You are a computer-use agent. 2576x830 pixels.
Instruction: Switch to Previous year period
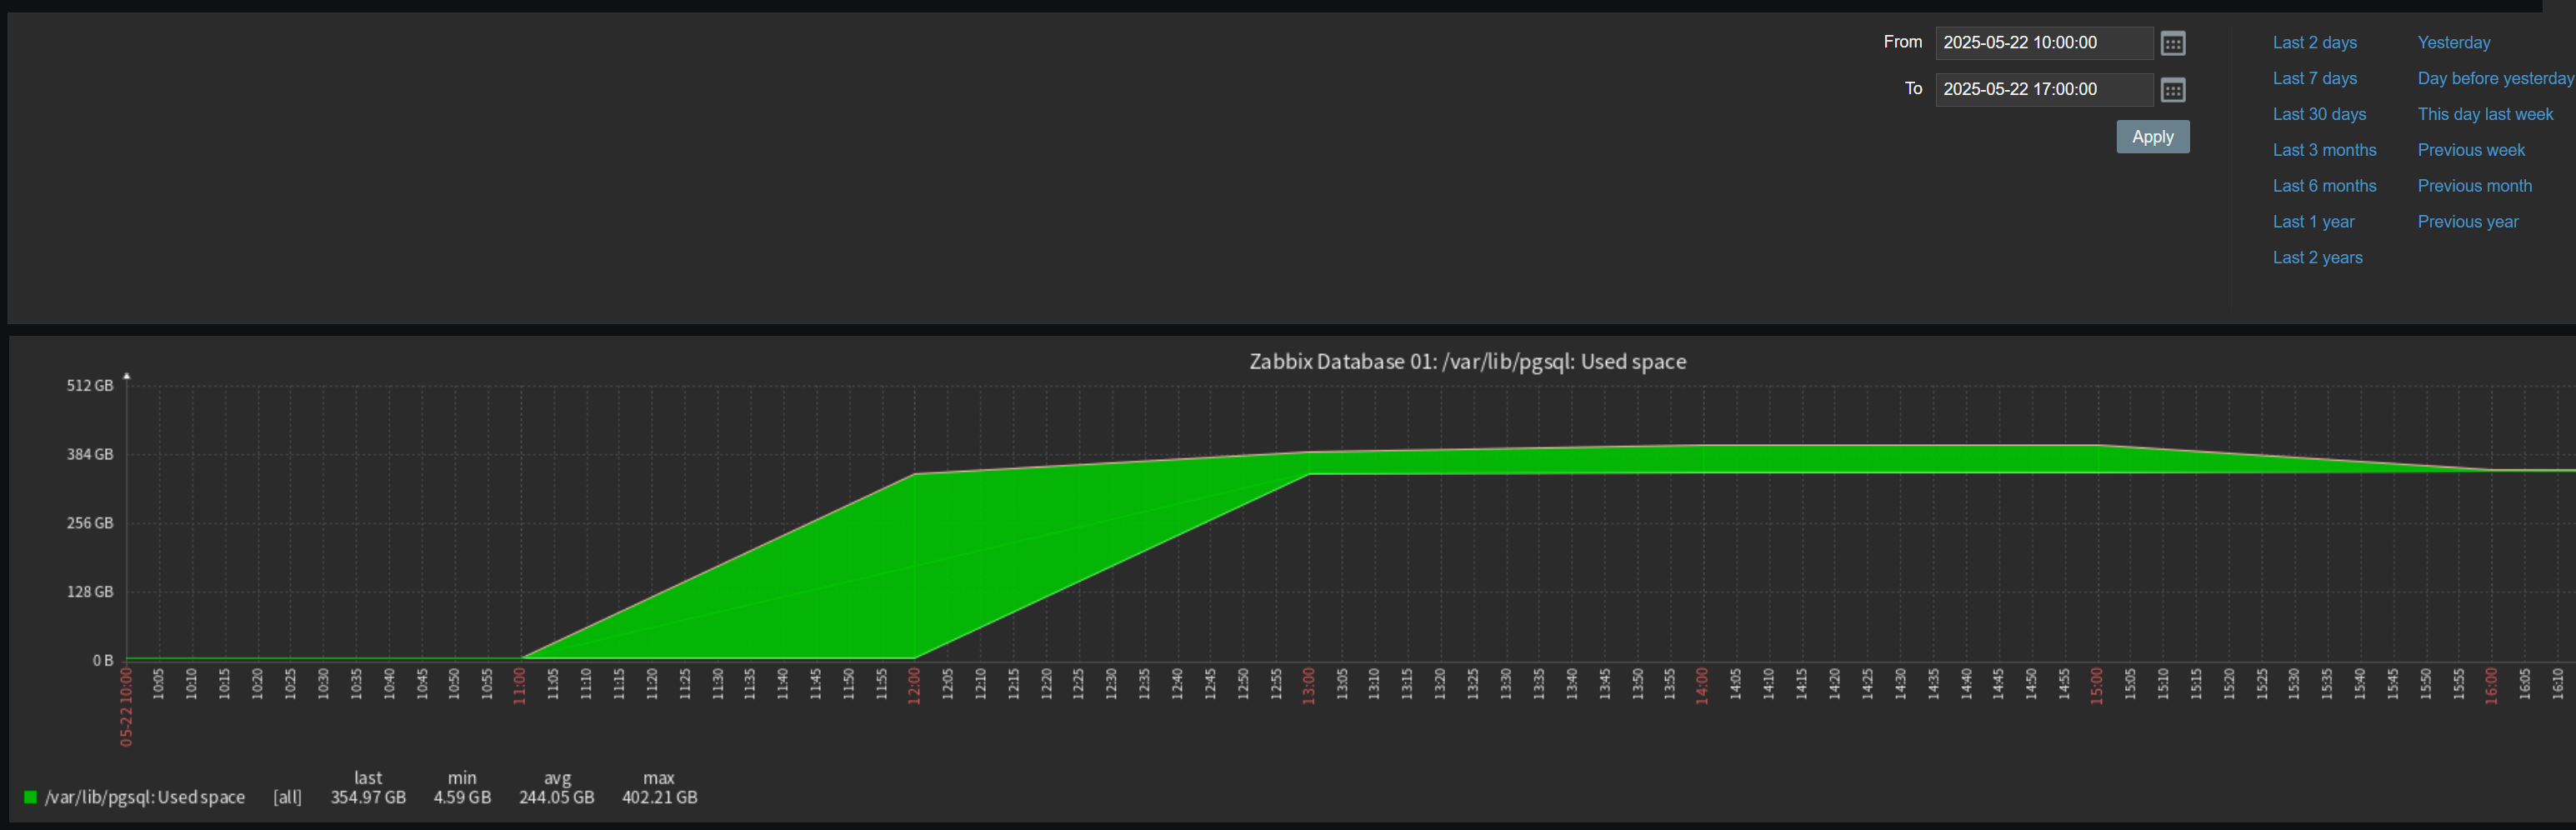[2467, 223]
